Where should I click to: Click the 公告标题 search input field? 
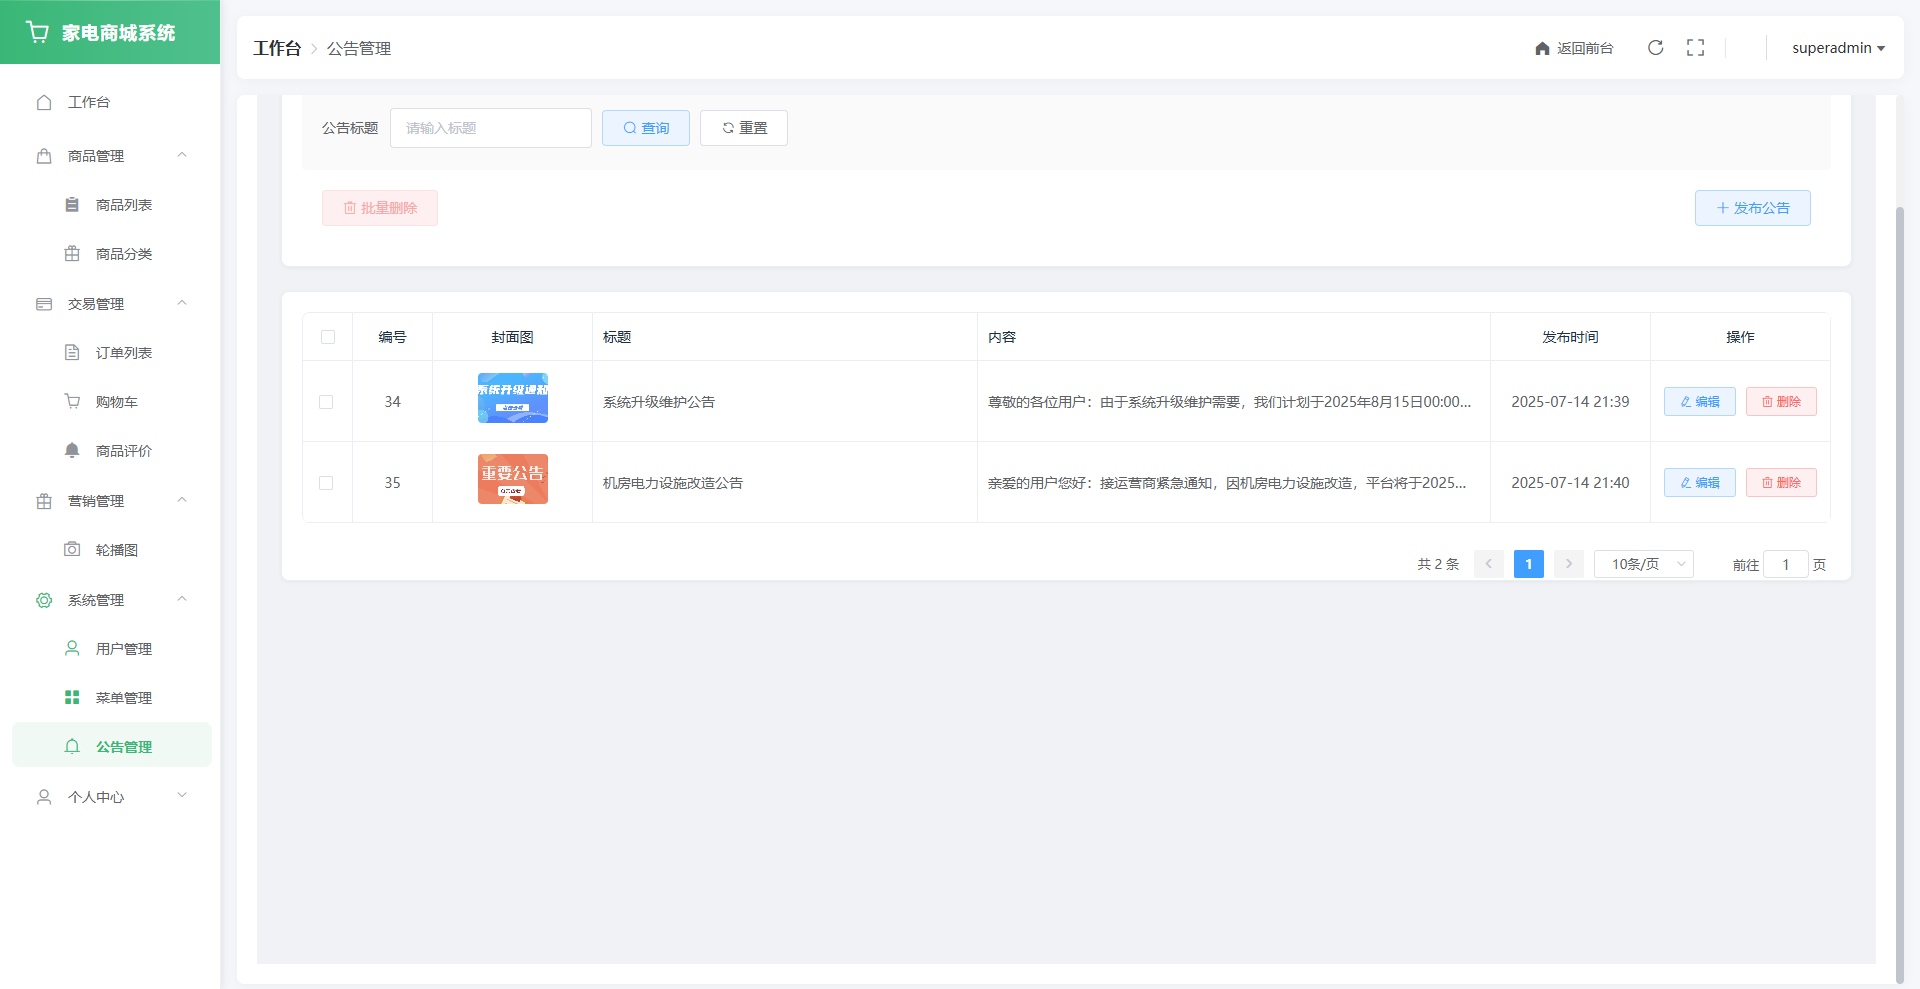[x=490, y=128]
